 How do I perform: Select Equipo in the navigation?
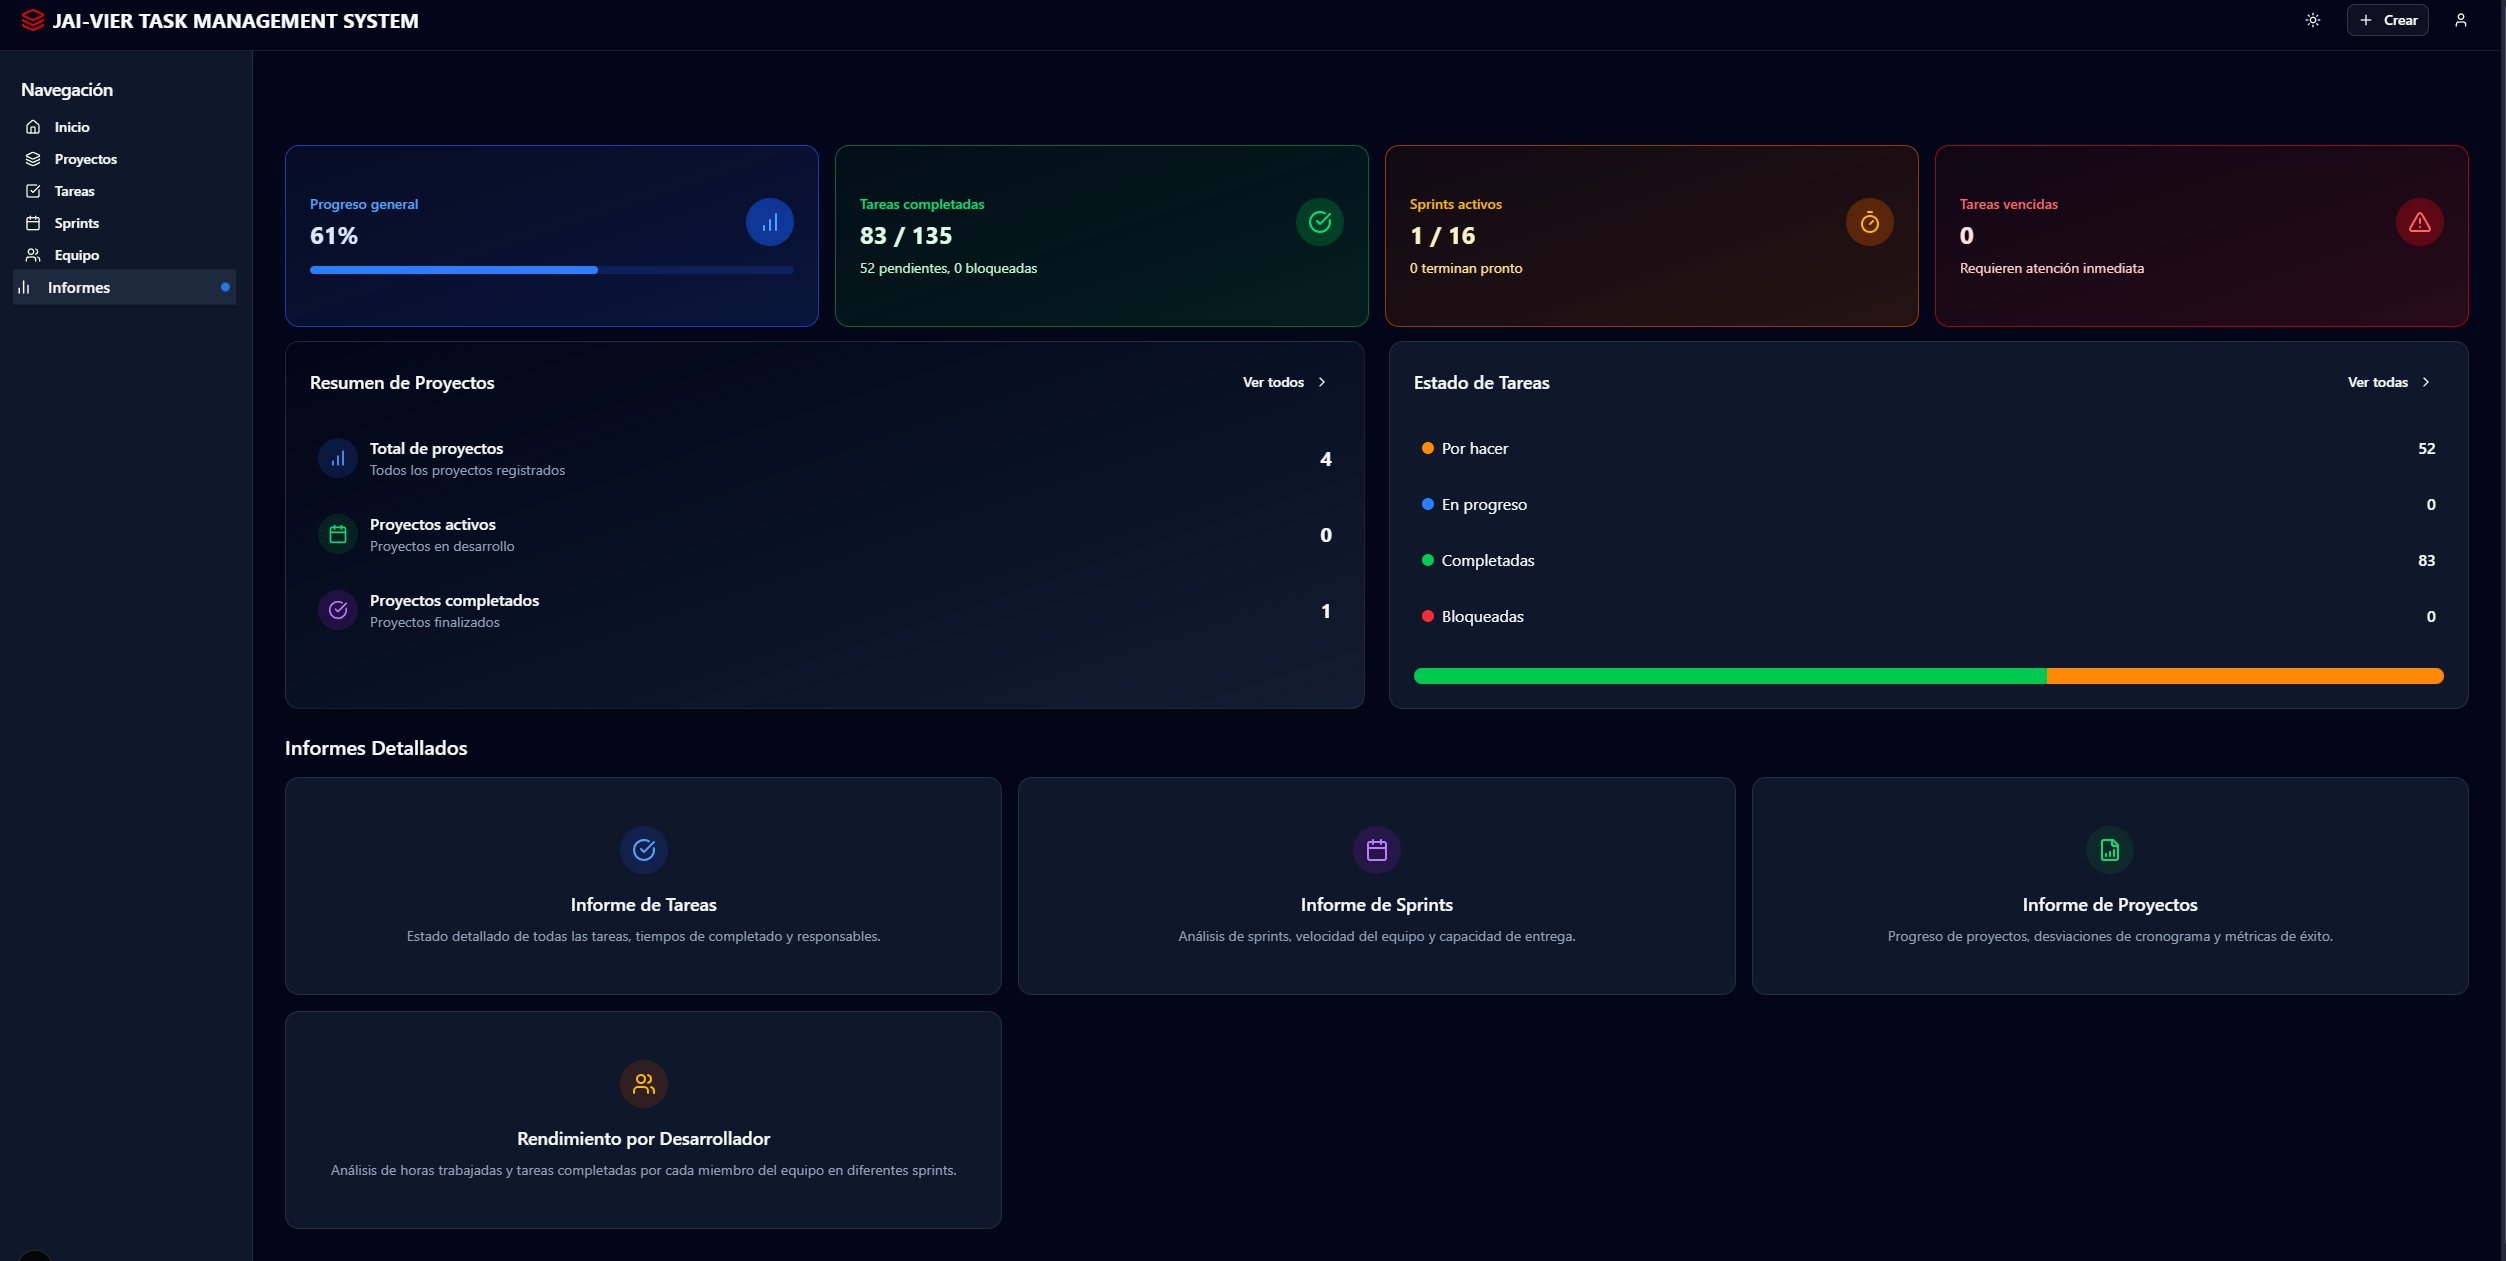click(x=76, y=255)
